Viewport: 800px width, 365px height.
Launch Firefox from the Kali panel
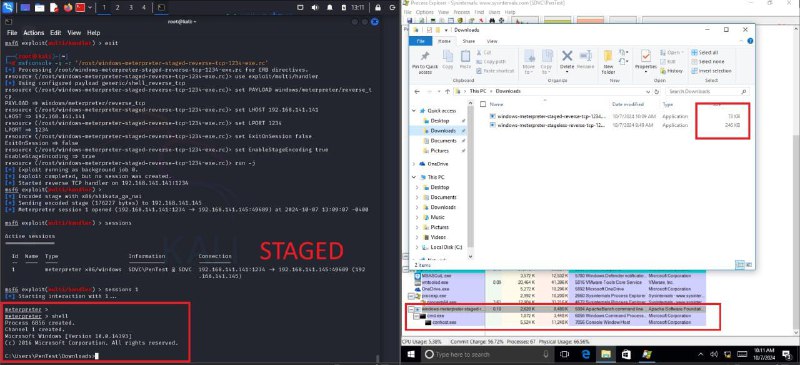68,8
